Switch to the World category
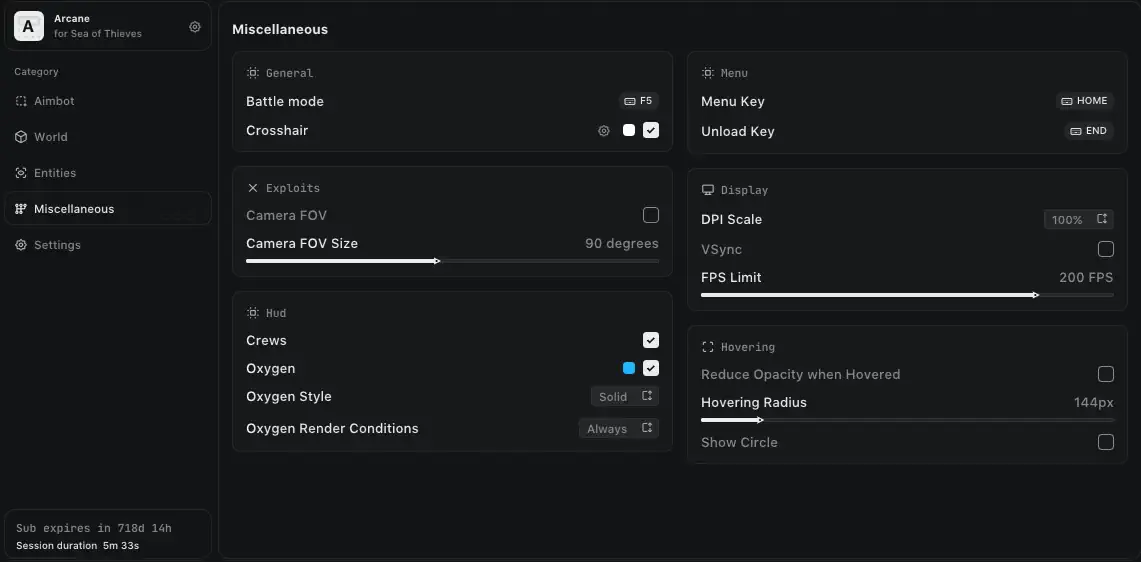The height and width of the screenshot is (562, 1141). [x=108, y=137]
